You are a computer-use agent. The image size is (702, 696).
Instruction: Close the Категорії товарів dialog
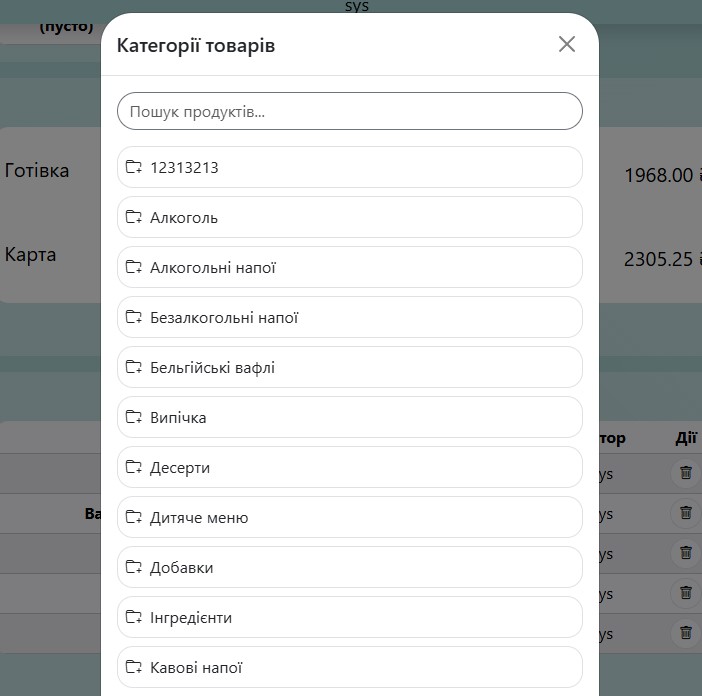567,44
